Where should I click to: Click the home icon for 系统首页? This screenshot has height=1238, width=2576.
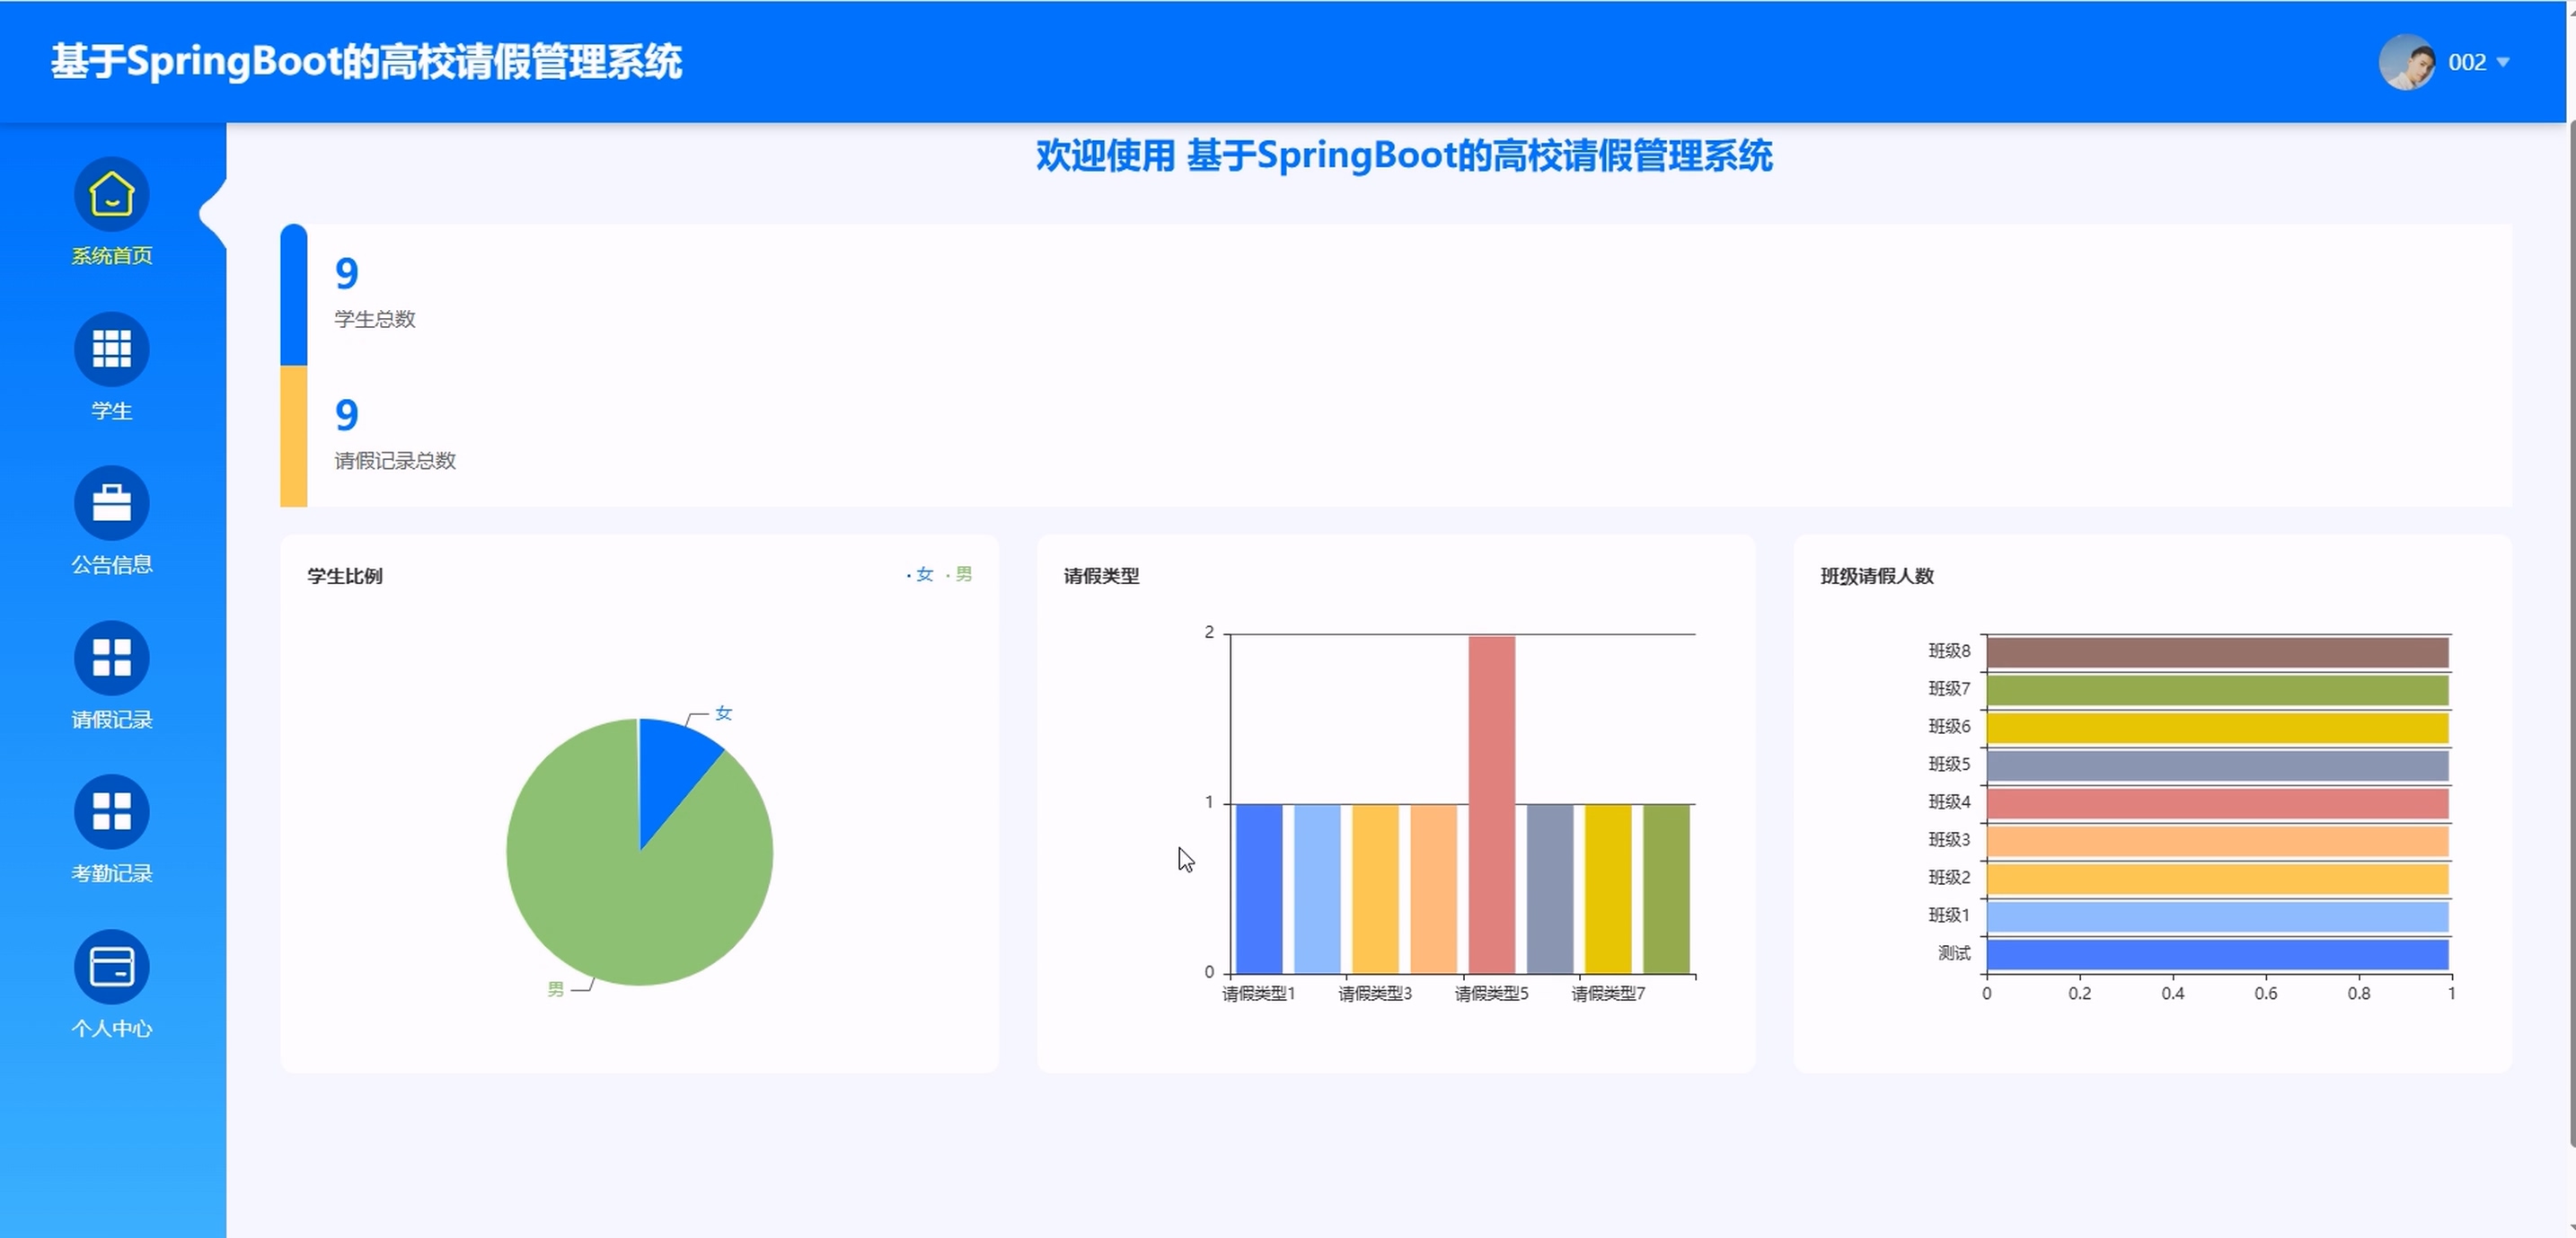tap(111, 194)
